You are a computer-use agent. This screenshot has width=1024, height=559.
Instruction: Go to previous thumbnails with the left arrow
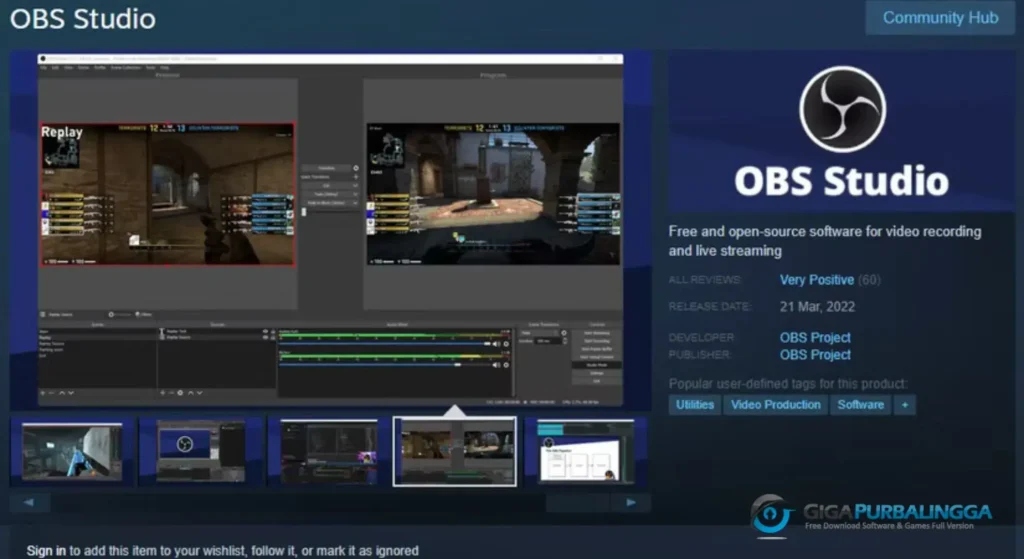pyautogui.click(x=30, y=503)
